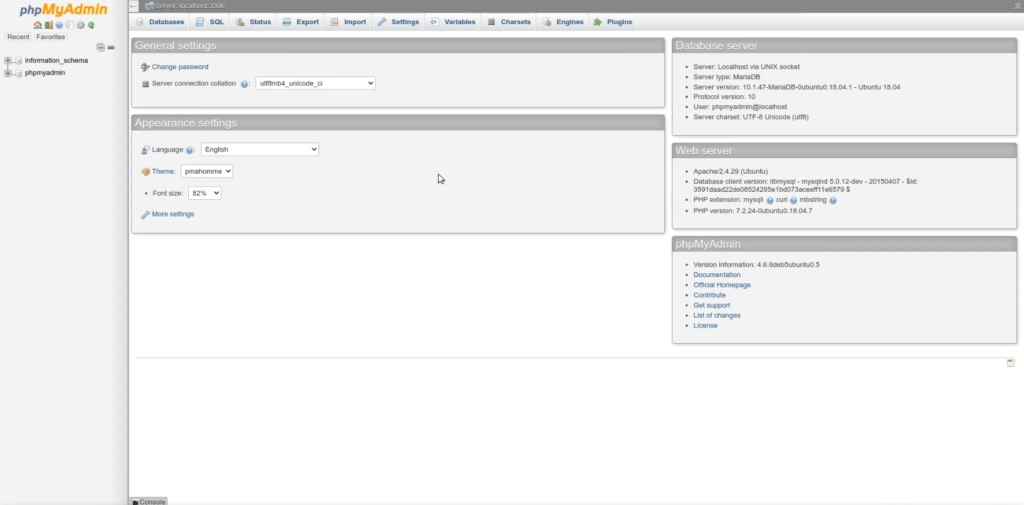Click the phpMyAdmin logo
Viewport: 1024px width, 505px height.
pyautogui.click(x=63, y=10)
